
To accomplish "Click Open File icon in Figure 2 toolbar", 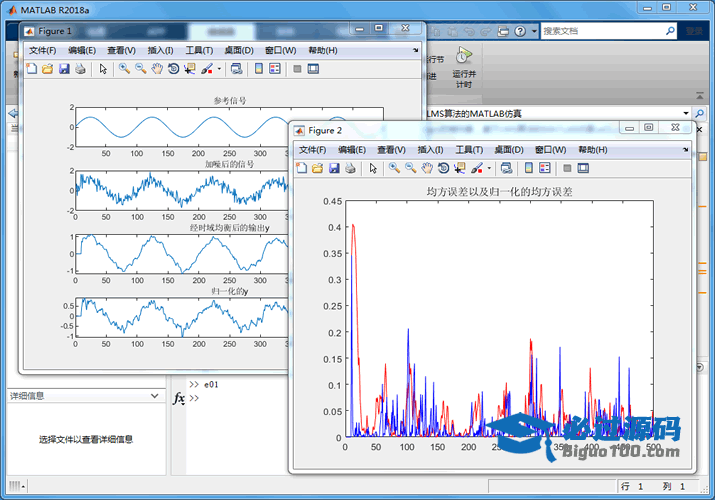I will click(x=317, y=168).
